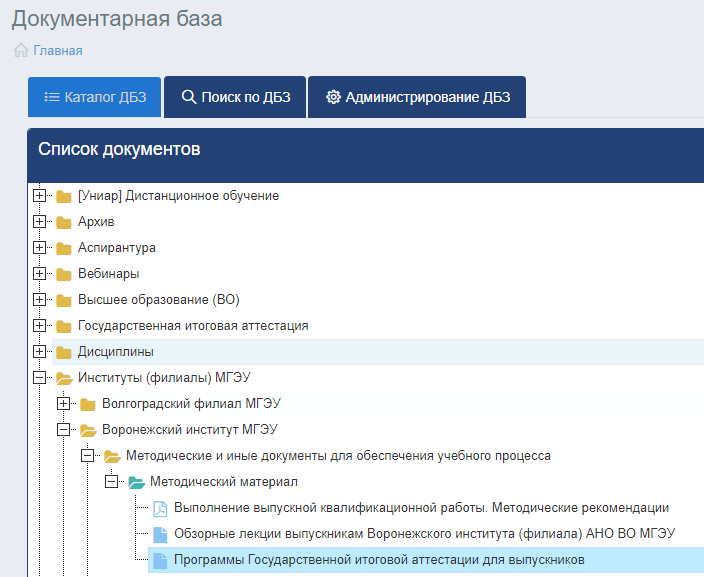This screenshot has height=577, width=704.
Task: Go to the Главная breadcrumb link
Action: [x=58, y=51]
